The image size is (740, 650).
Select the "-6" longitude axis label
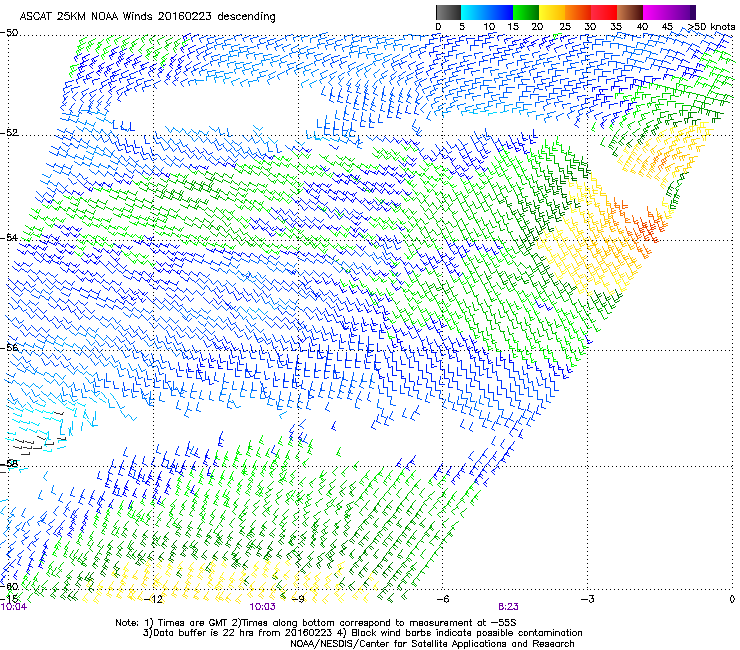pos(442,599)
